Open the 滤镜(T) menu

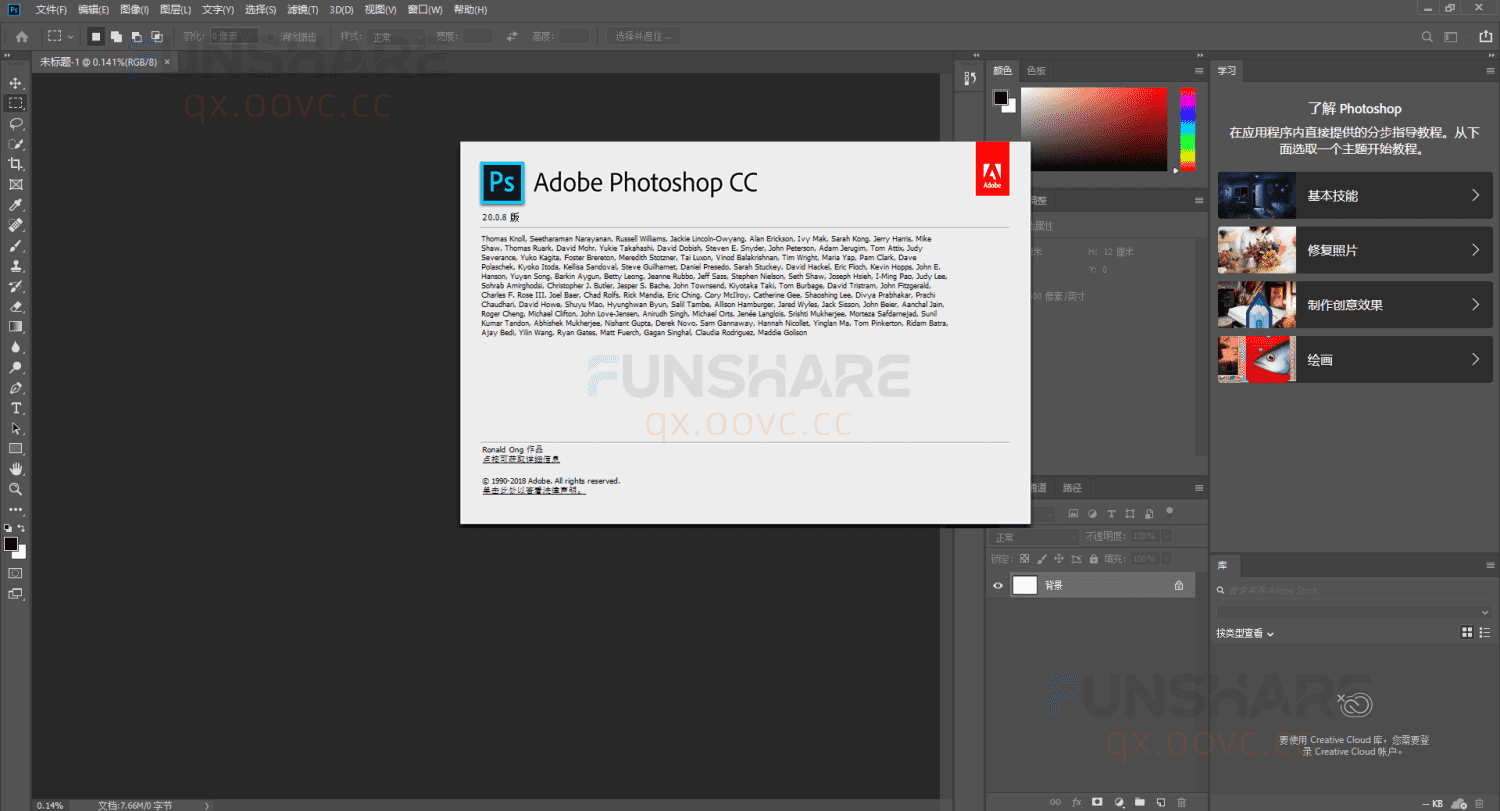click(x=302, y=9)
